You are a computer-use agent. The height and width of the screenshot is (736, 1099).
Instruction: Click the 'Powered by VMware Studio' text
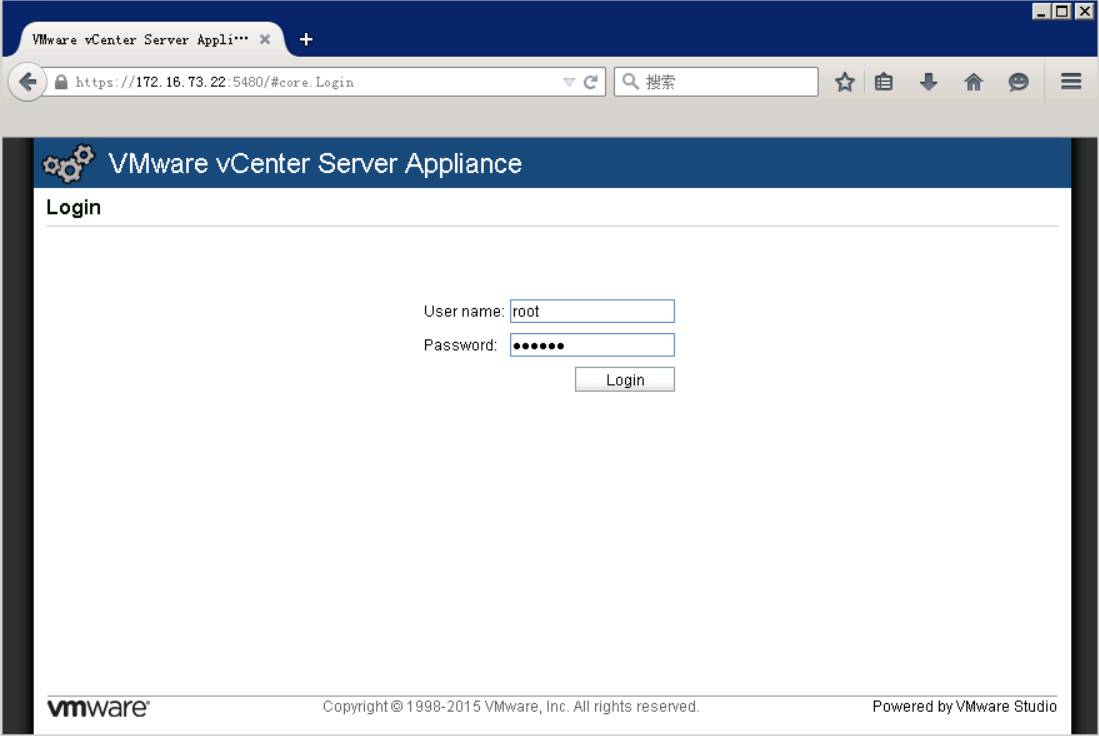[x=964, y=707]
